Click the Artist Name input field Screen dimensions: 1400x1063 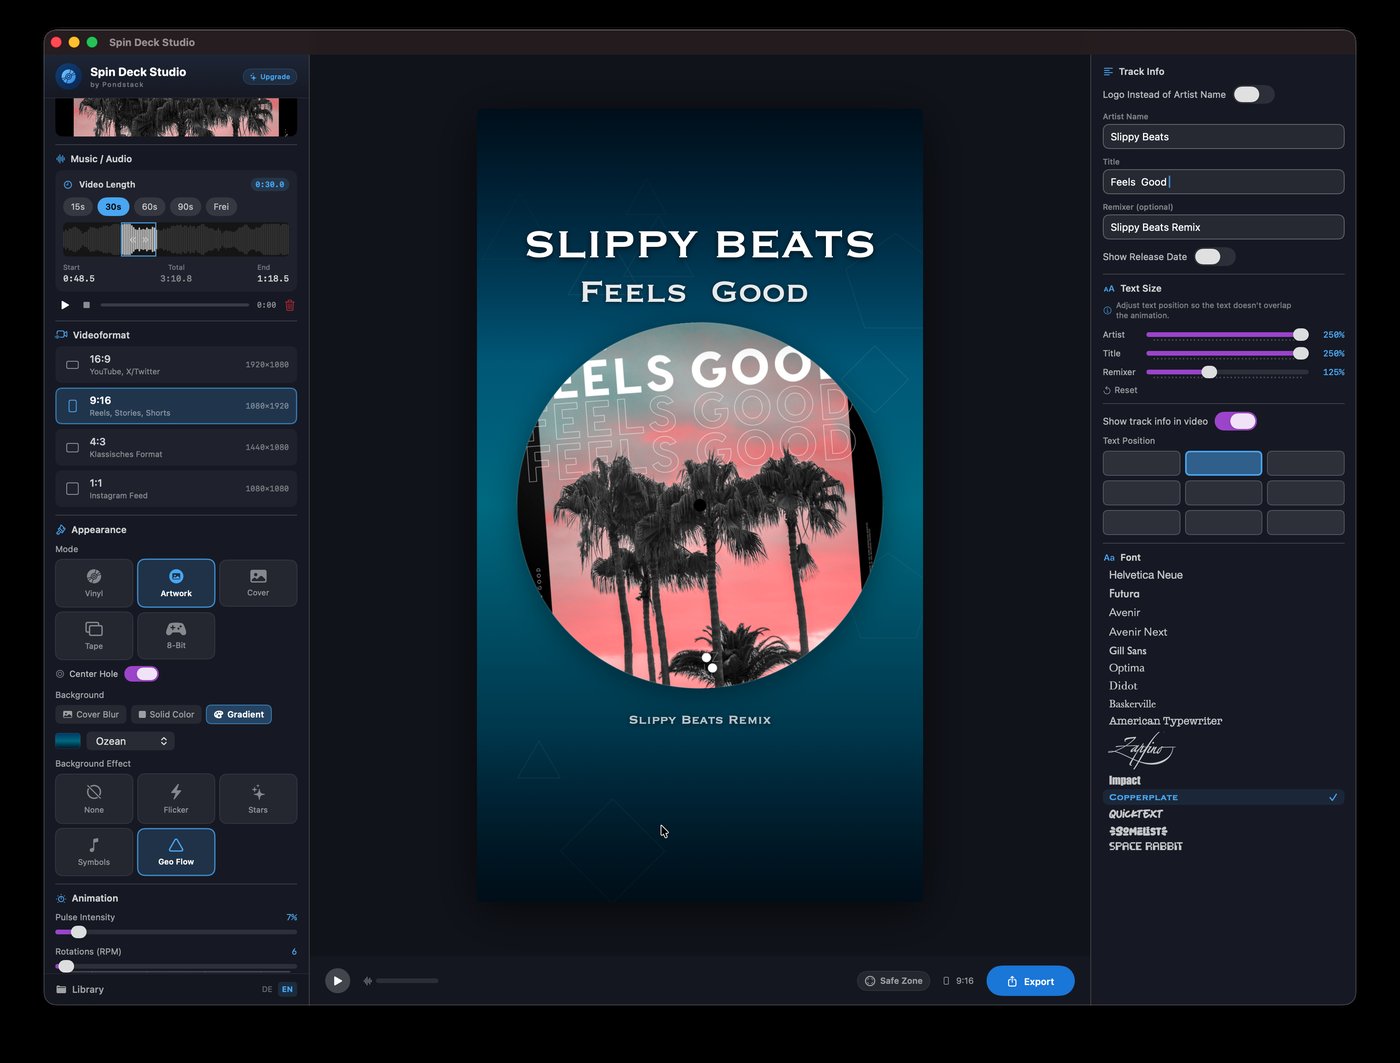click(1222, 136)
